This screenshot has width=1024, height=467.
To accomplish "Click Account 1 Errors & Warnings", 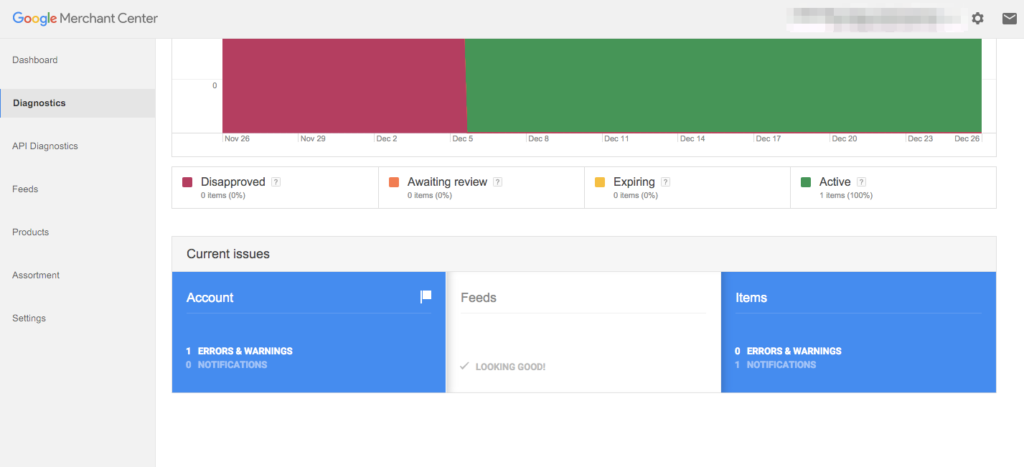I will tap(239, 351).
